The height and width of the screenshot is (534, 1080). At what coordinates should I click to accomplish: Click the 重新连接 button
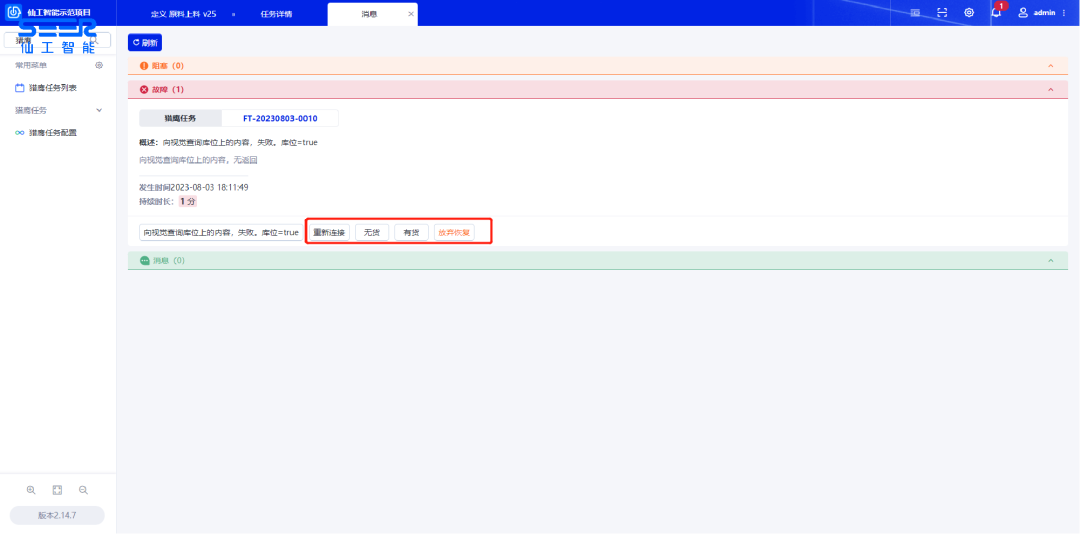tap(329, 232)
